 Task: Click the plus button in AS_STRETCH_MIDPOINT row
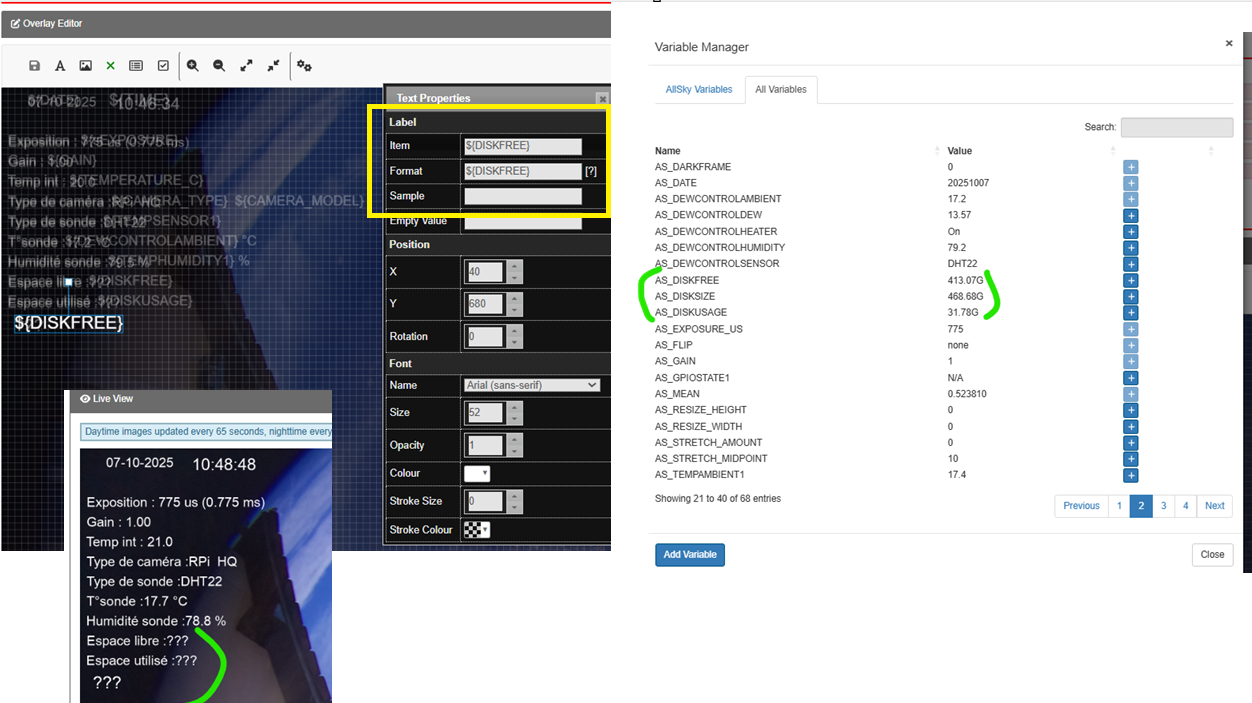point(1131,459)
